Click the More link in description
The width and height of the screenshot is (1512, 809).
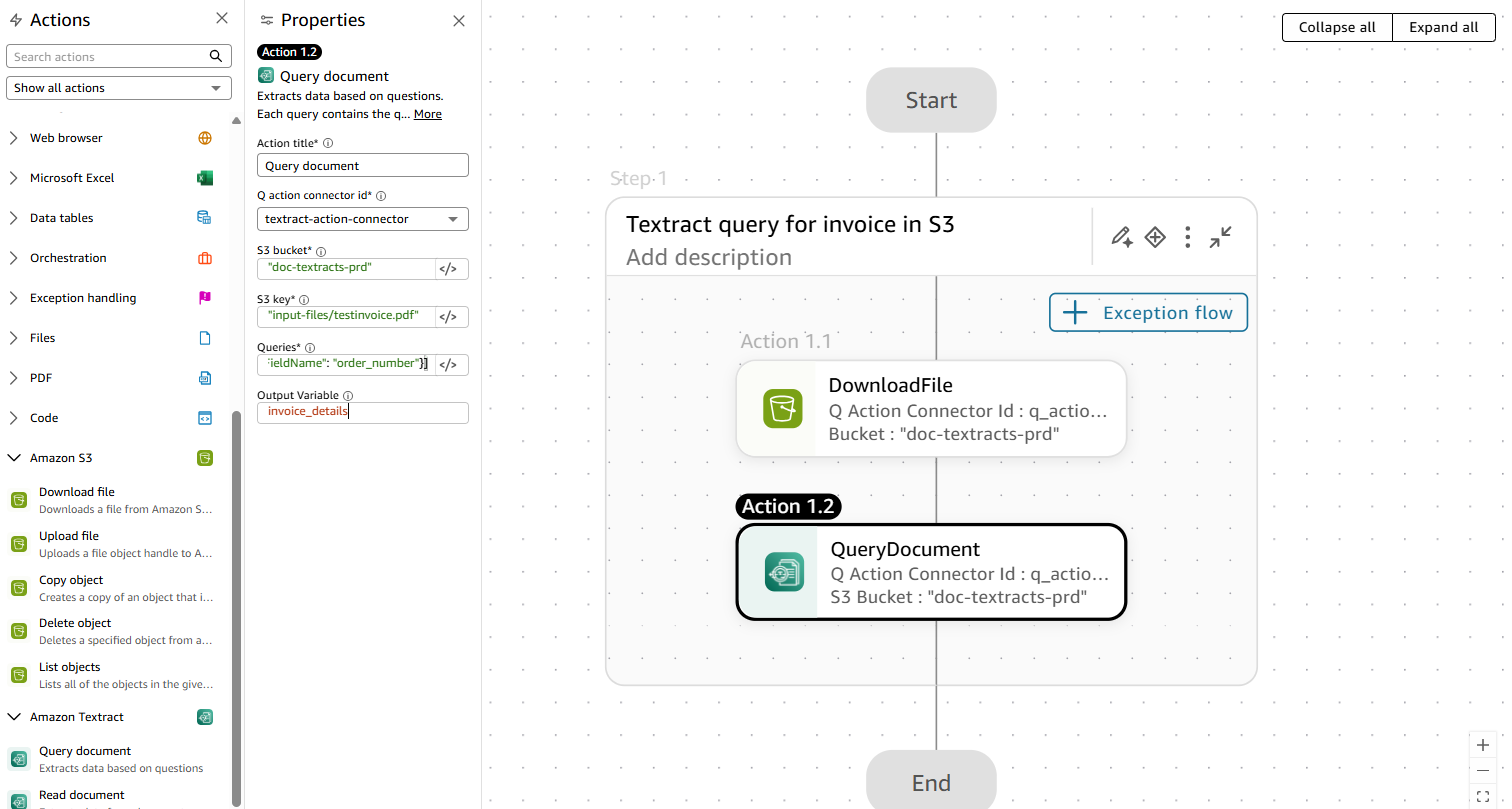coord(428,114)
